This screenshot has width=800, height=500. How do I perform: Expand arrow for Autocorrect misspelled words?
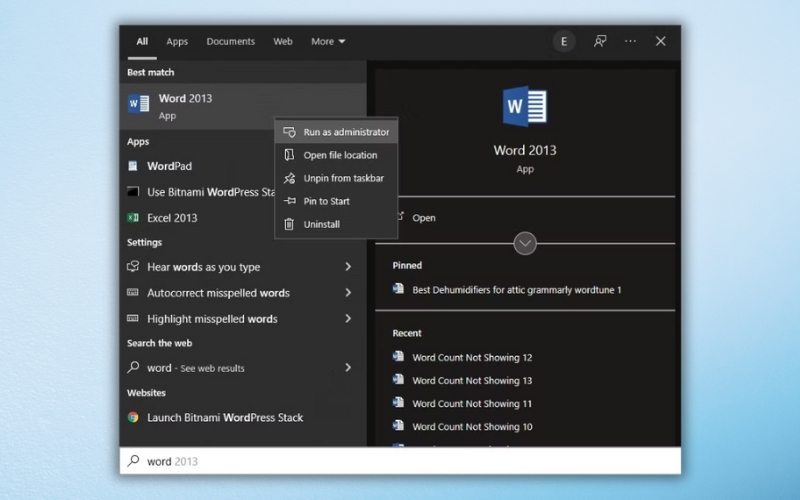coord(348,292)
